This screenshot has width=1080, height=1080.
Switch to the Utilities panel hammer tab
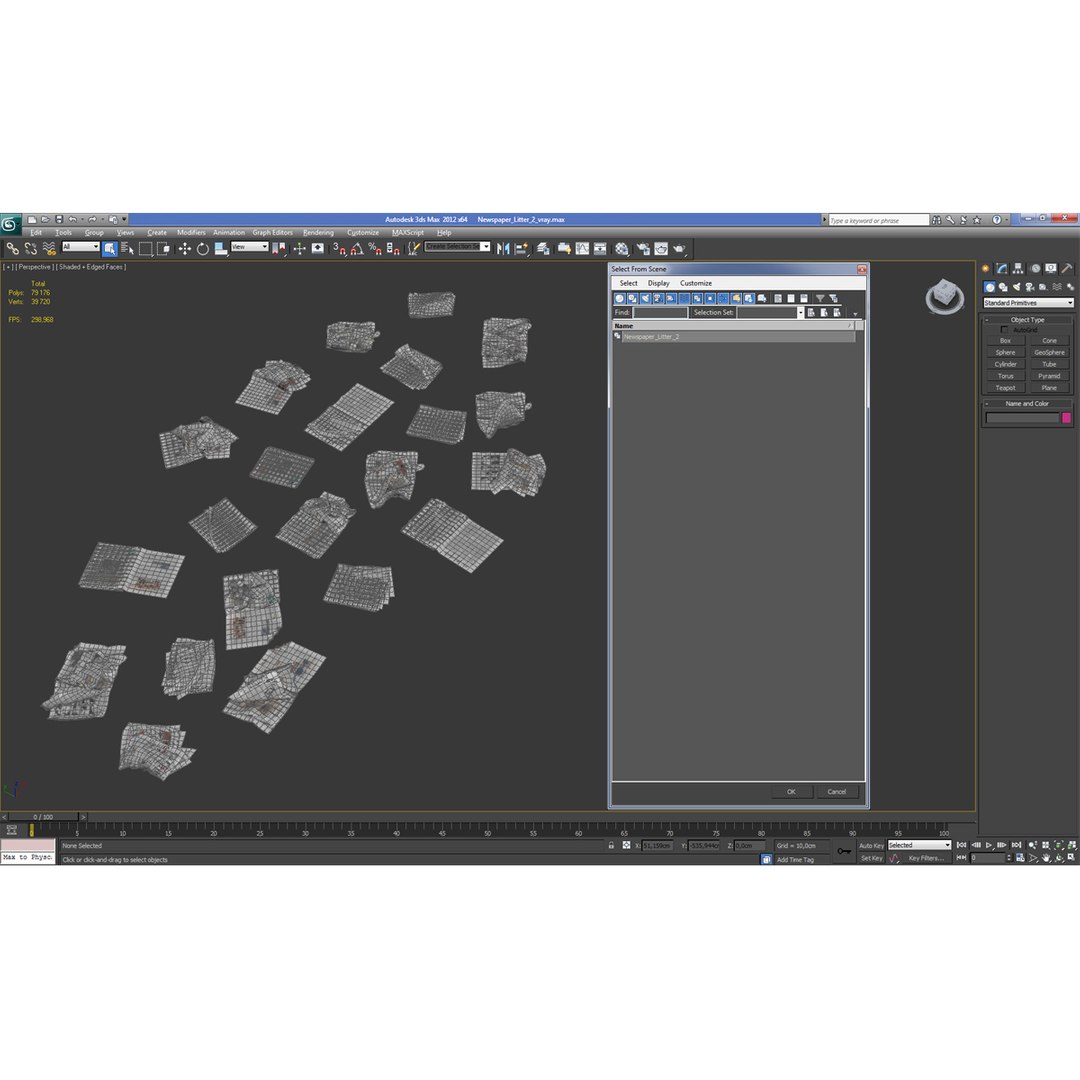1067,269
